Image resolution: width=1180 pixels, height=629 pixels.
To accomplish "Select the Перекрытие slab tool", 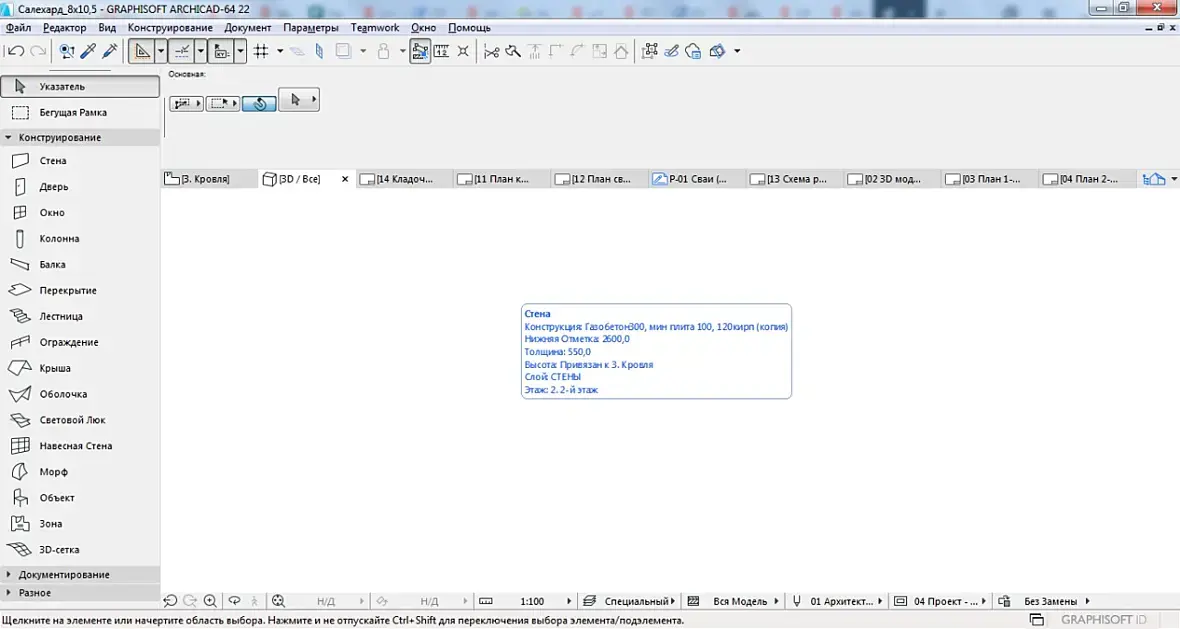I will 80,290.
